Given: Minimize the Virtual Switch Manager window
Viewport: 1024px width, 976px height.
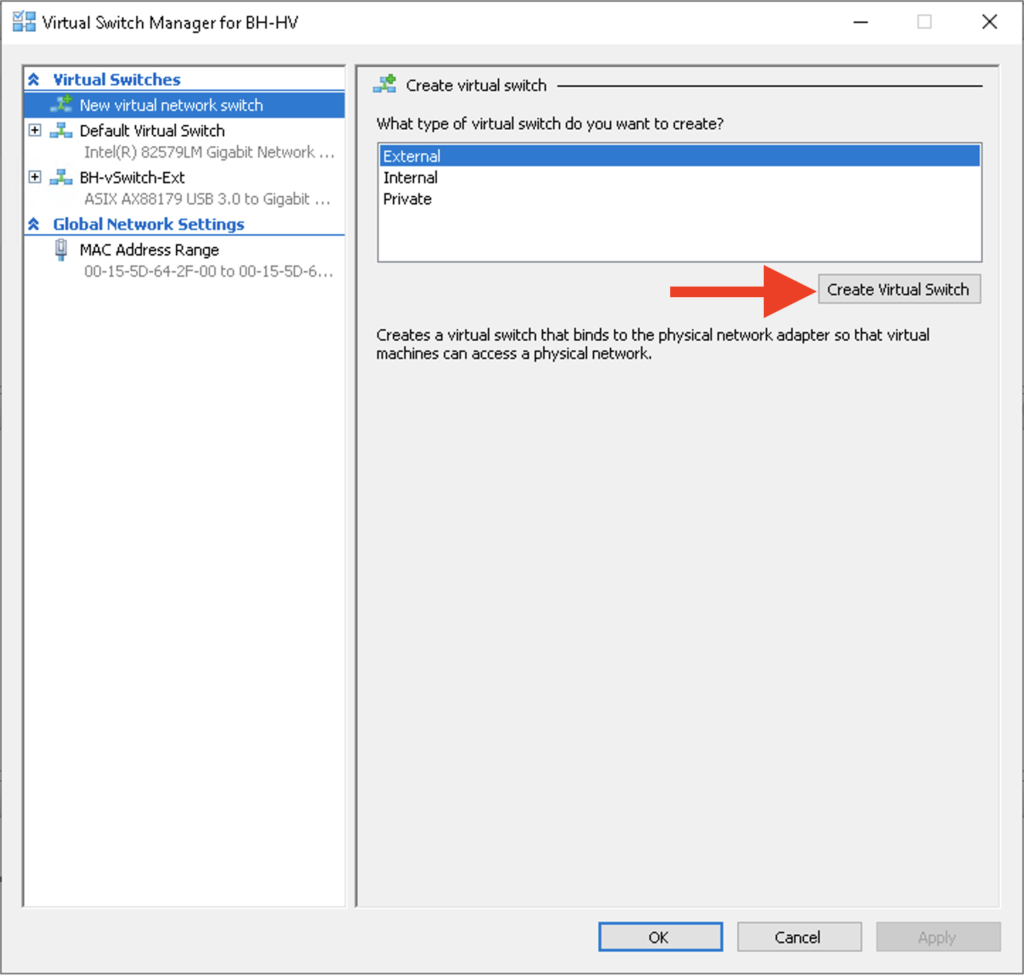Looking at the screenshot, I should click(x=861, y=22).
